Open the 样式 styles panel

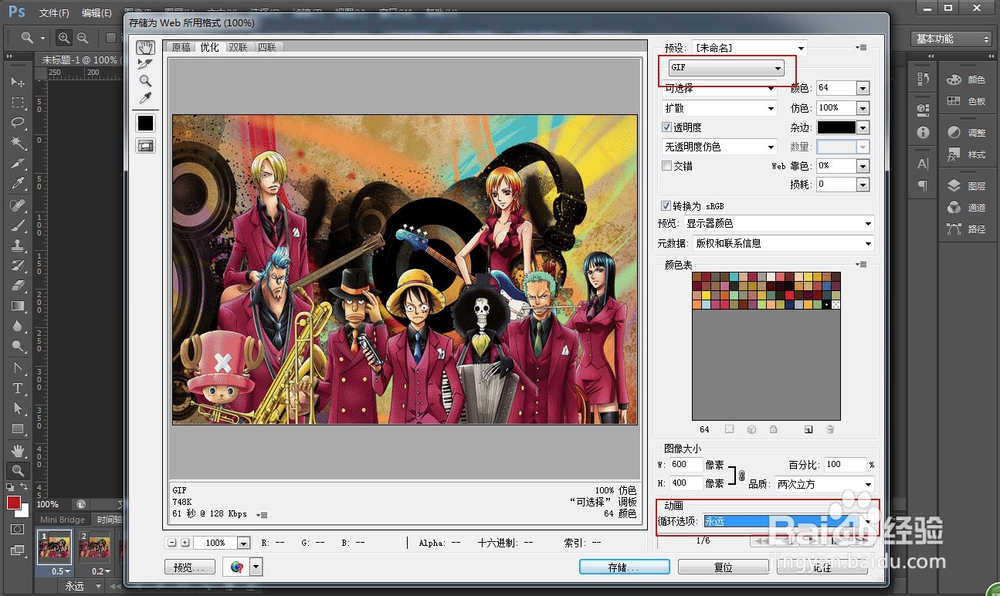[967, 154]
